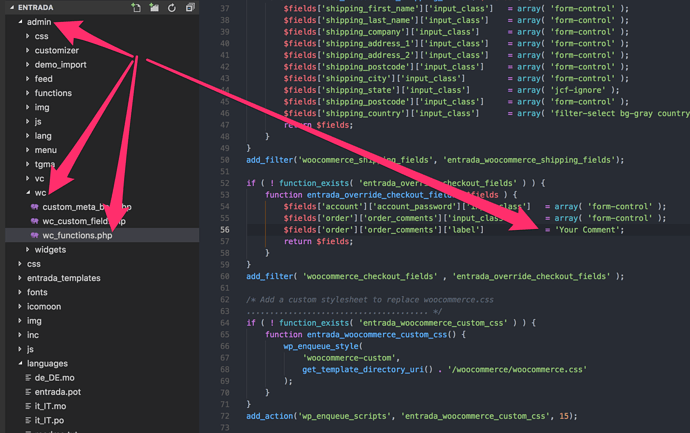This screenshot has height=433, width=690.
Task: Click 'add_action' on line 72
Action: click(269, 416)
